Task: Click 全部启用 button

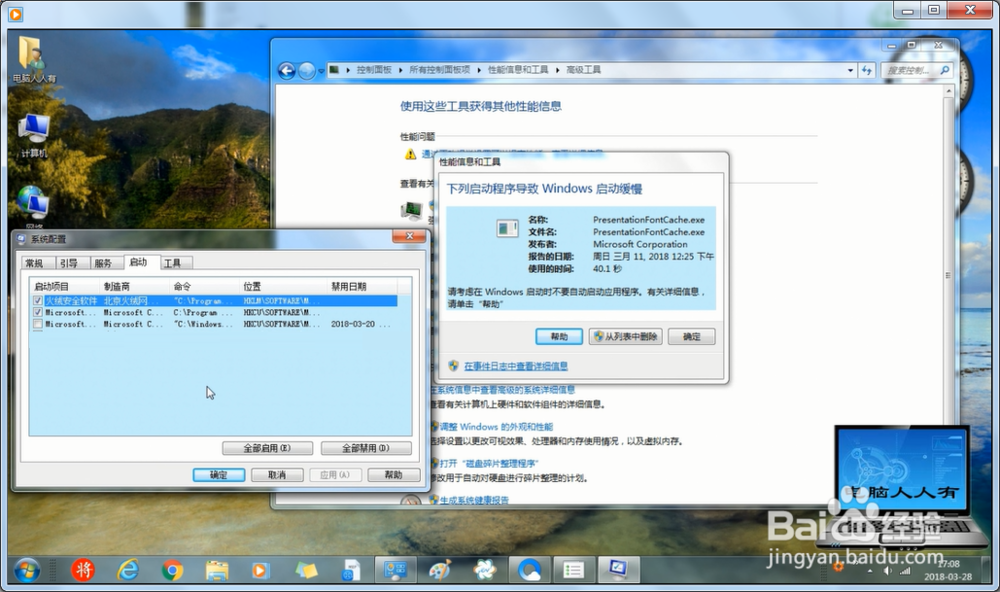Action: (x=267, y=448)
